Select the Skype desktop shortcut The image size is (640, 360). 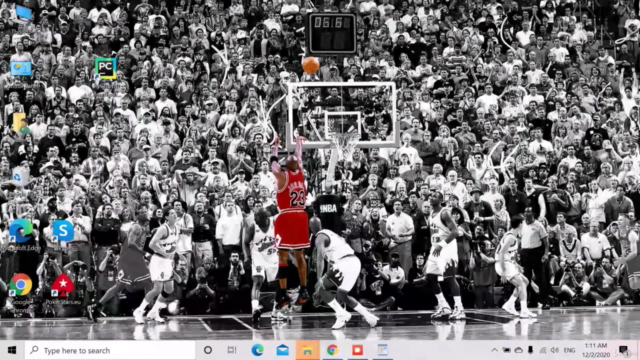(63, 231)
